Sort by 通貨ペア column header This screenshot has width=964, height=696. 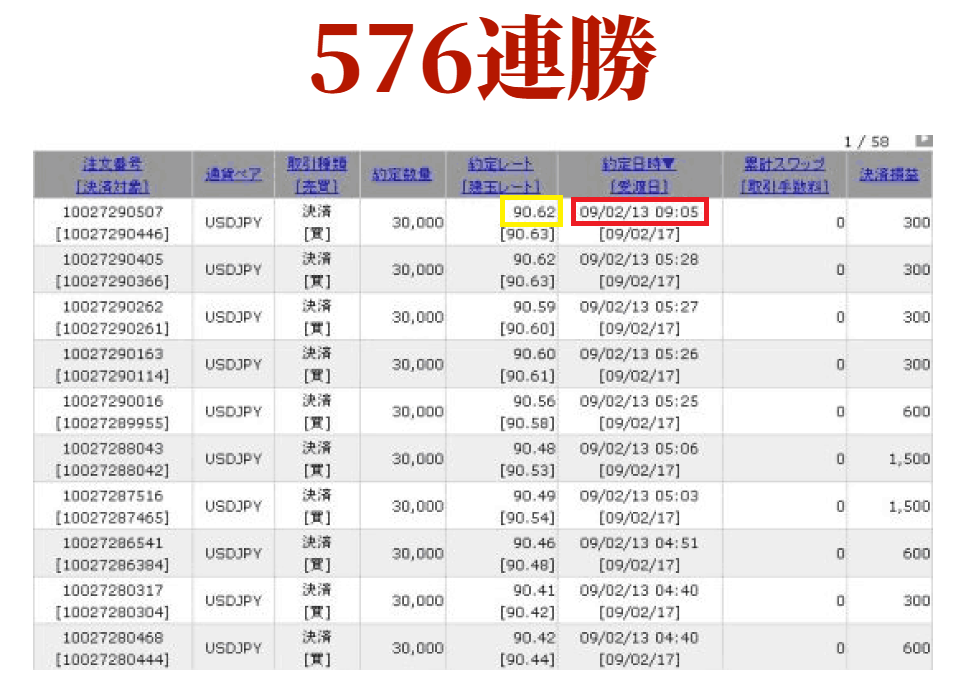tap(233, 175)
